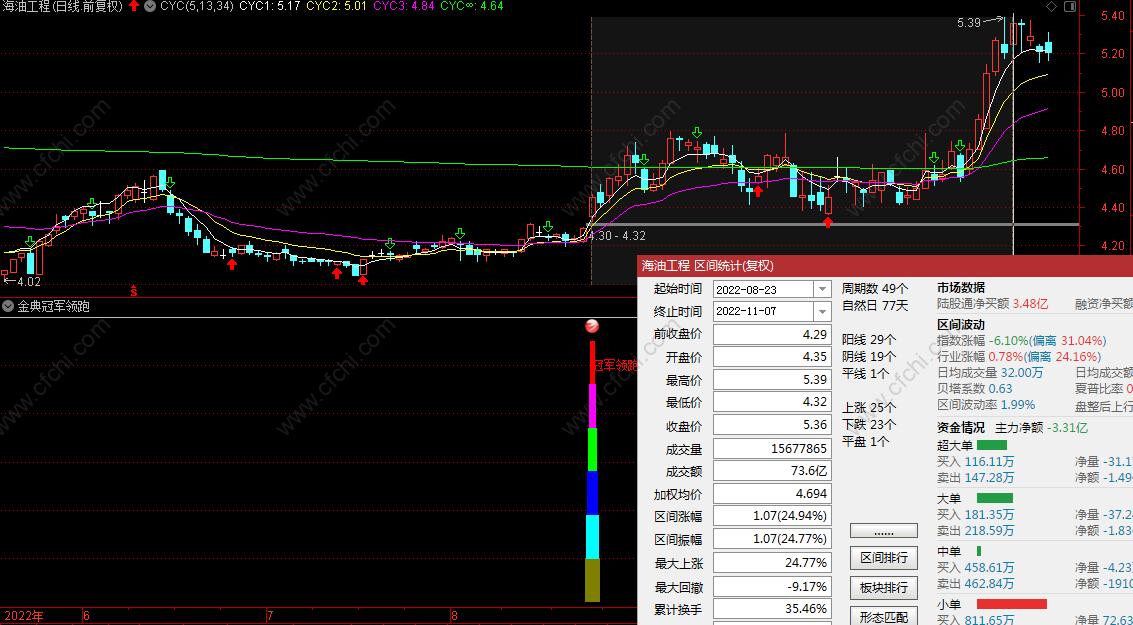Screen dimensions: 1133x625
Task: Click the 前收盘价 field 4.29
Action: tap(772, 335)
